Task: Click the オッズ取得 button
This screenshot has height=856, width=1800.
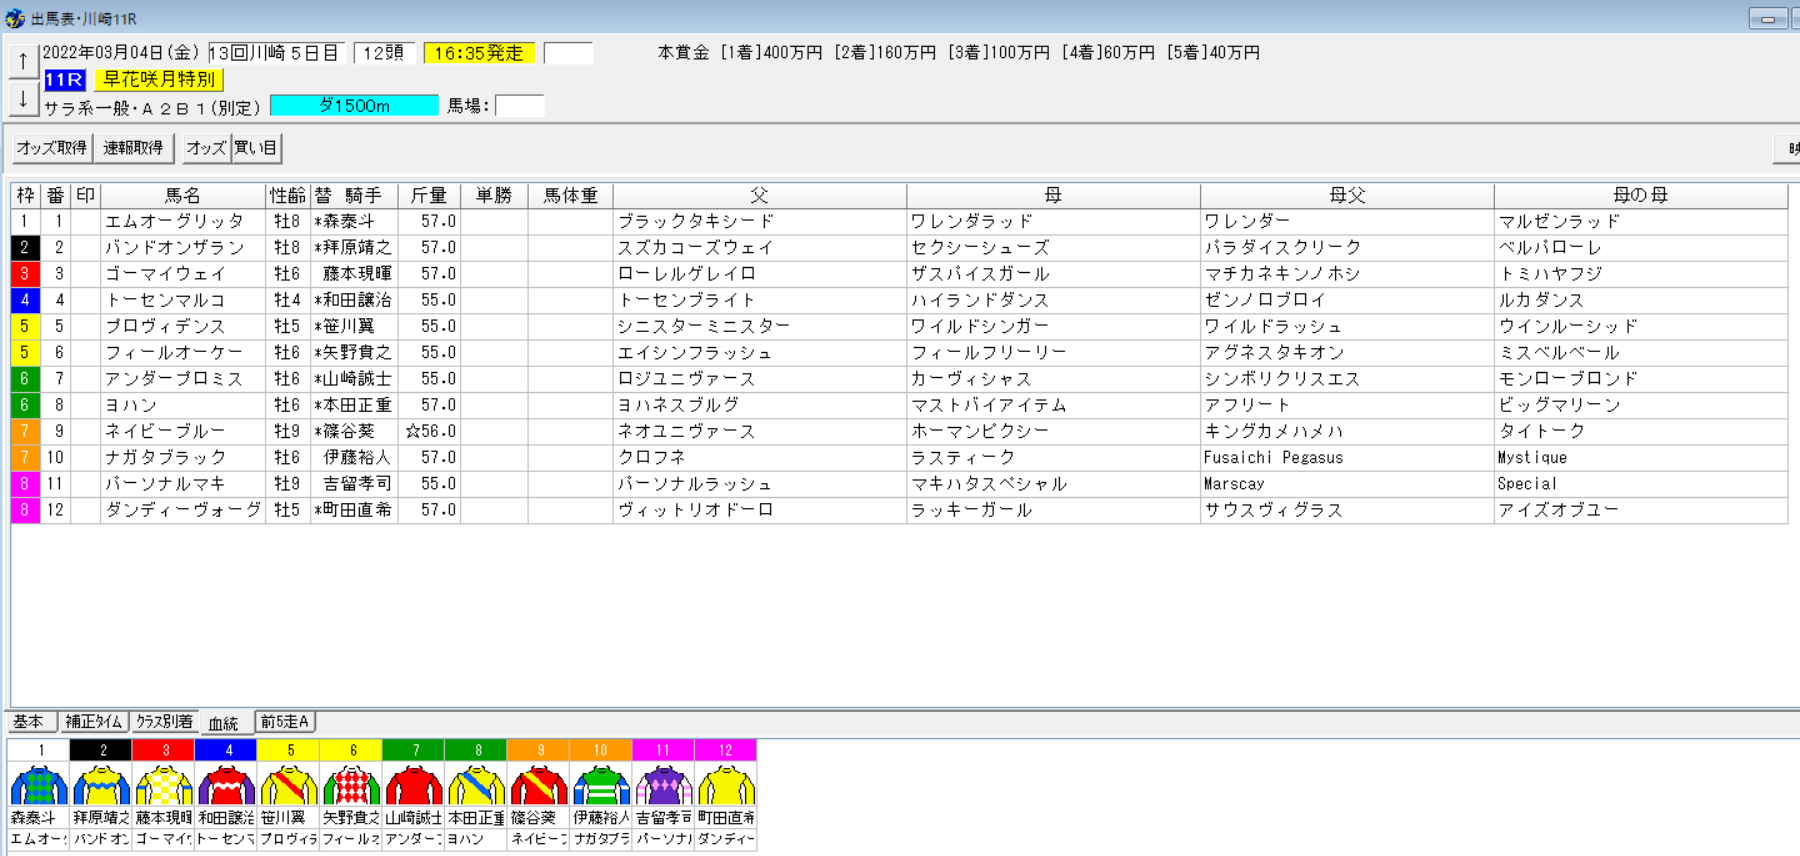Action: (51, 148)
